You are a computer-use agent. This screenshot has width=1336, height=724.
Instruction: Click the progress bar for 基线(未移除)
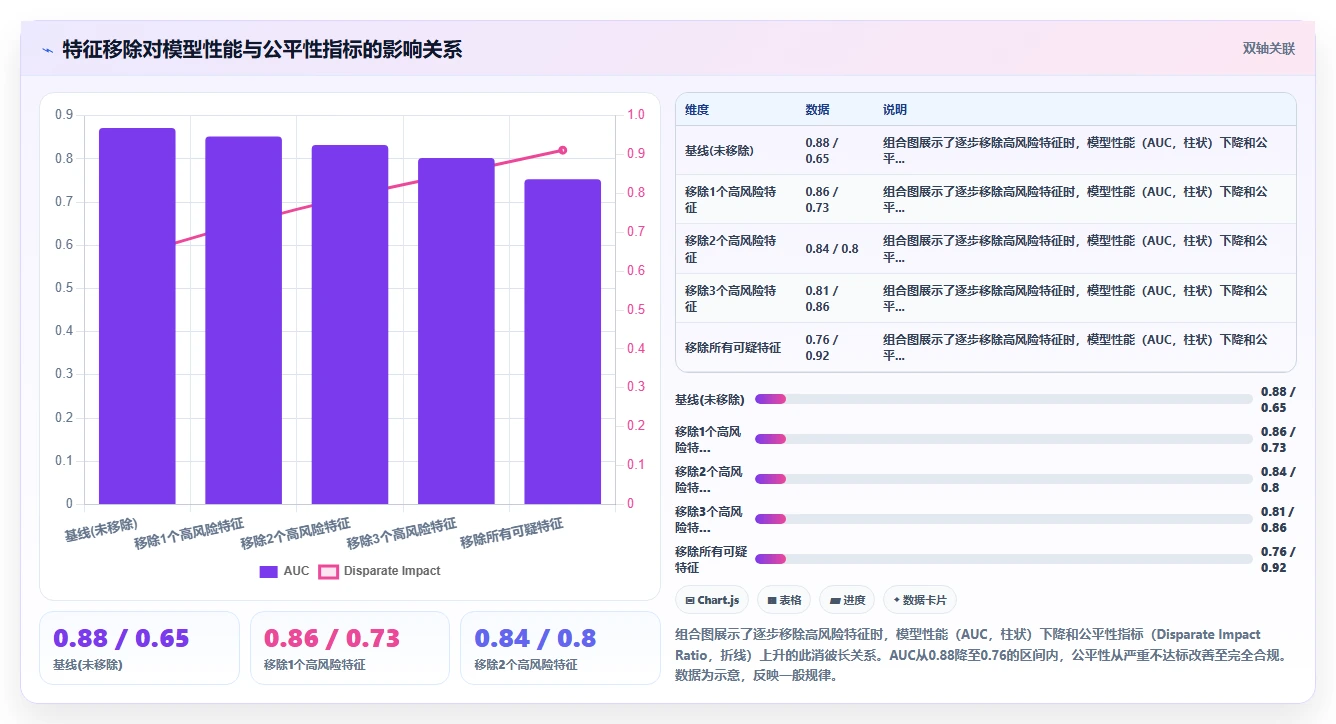[x=1004, y=399]
